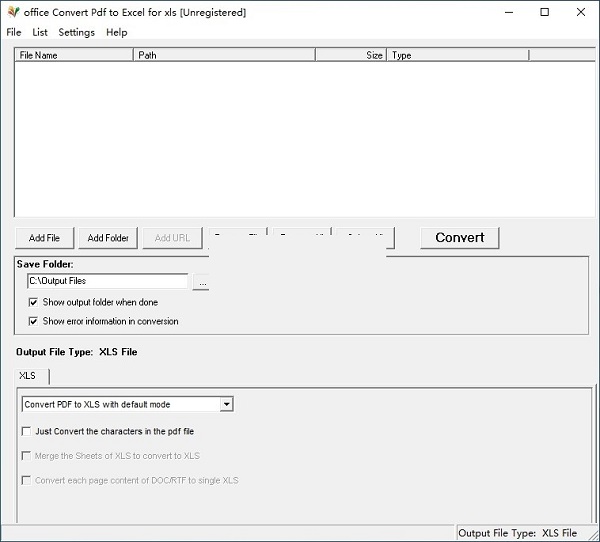Sort list by Type column header
Screen dimensions: 600x542
point(458,55)
